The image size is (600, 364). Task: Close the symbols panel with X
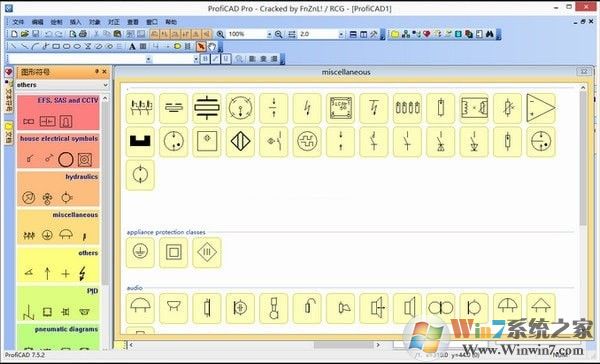[x=104, y=72]
